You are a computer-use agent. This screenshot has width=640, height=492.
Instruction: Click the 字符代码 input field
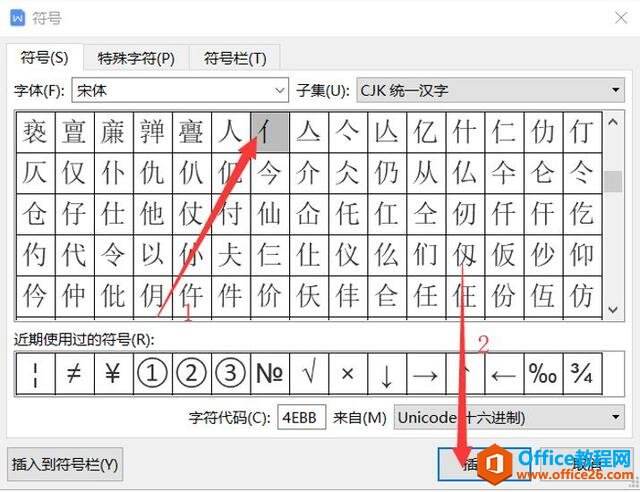[301, 417]
